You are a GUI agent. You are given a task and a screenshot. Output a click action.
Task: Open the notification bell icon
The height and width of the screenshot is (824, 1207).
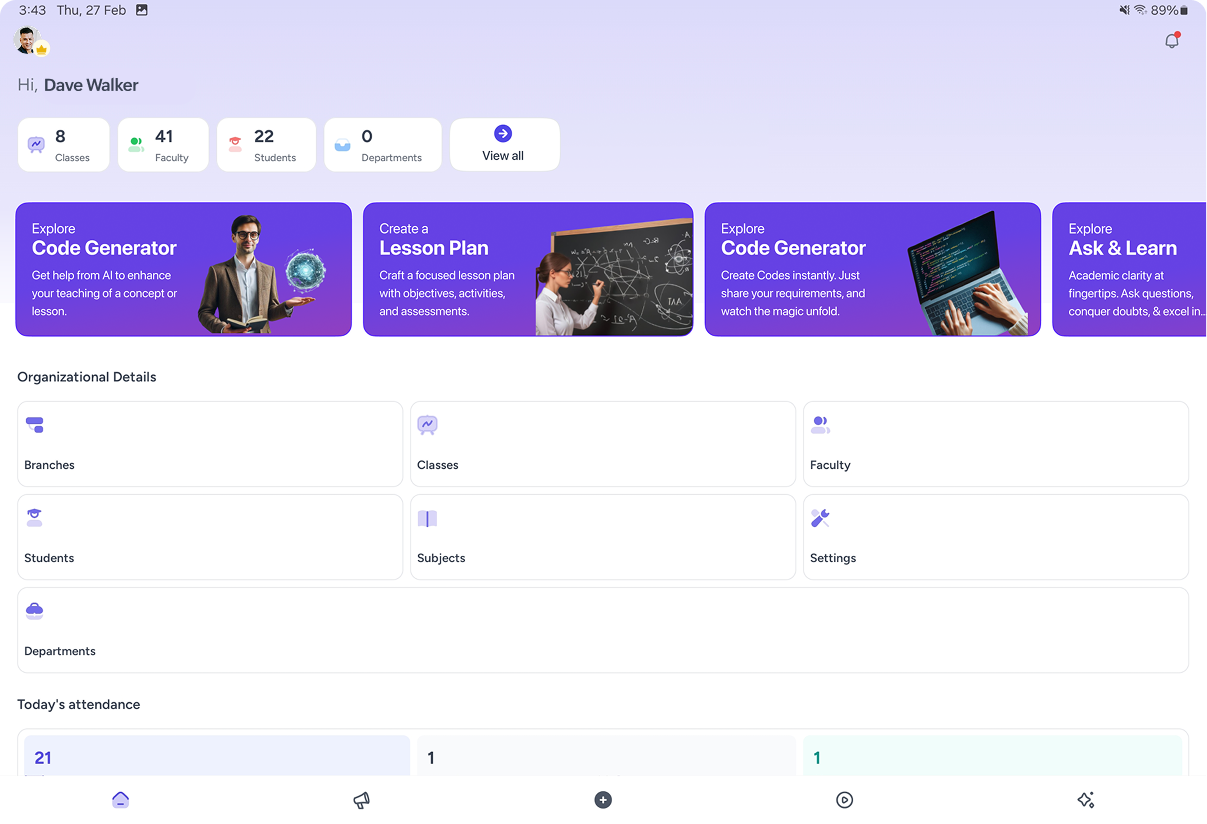(x=1172, y=41)
